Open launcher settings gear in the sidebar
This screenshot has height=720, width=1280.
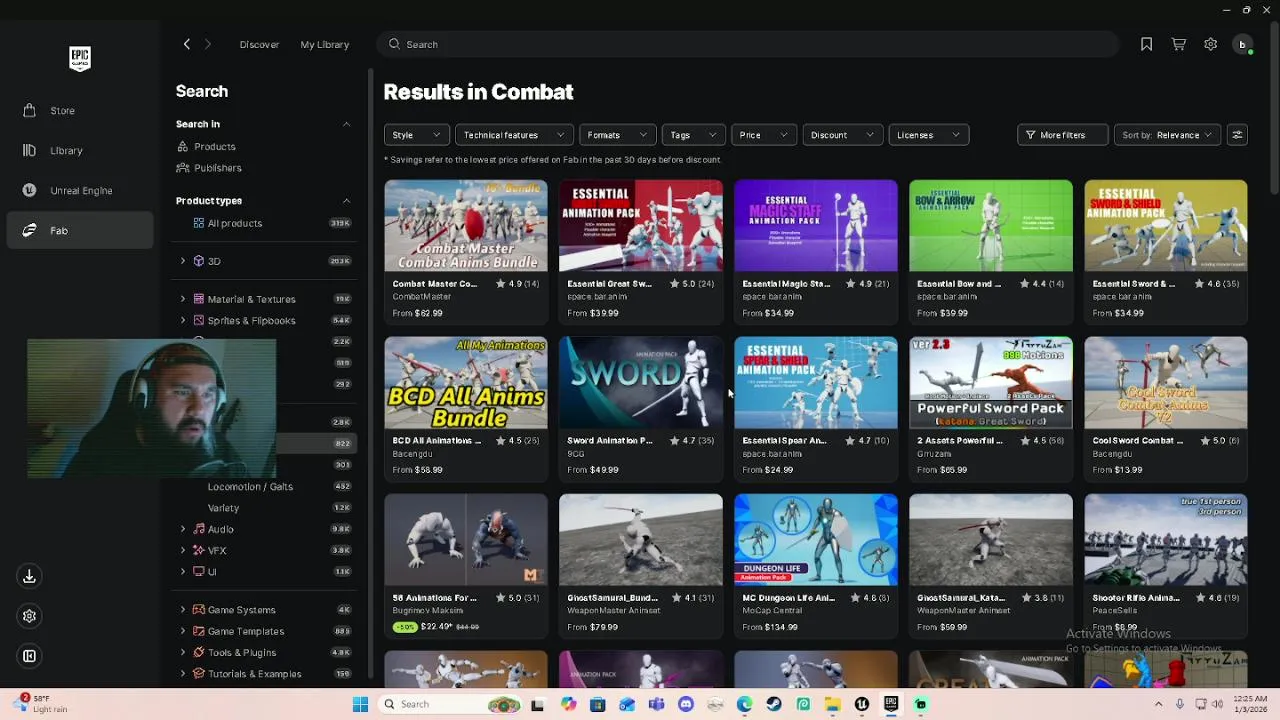tap(29, 616)
